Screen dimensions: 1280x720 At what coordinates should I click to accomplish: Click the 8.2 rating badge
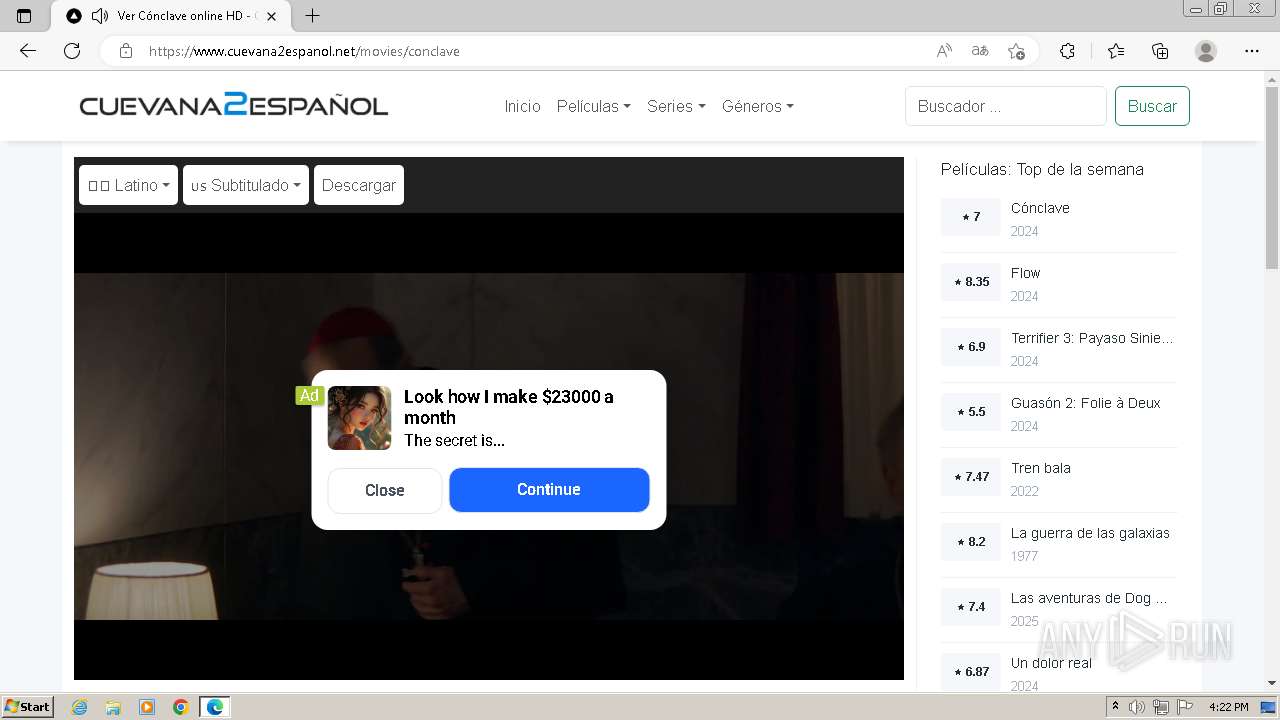(x=971, y=542)
